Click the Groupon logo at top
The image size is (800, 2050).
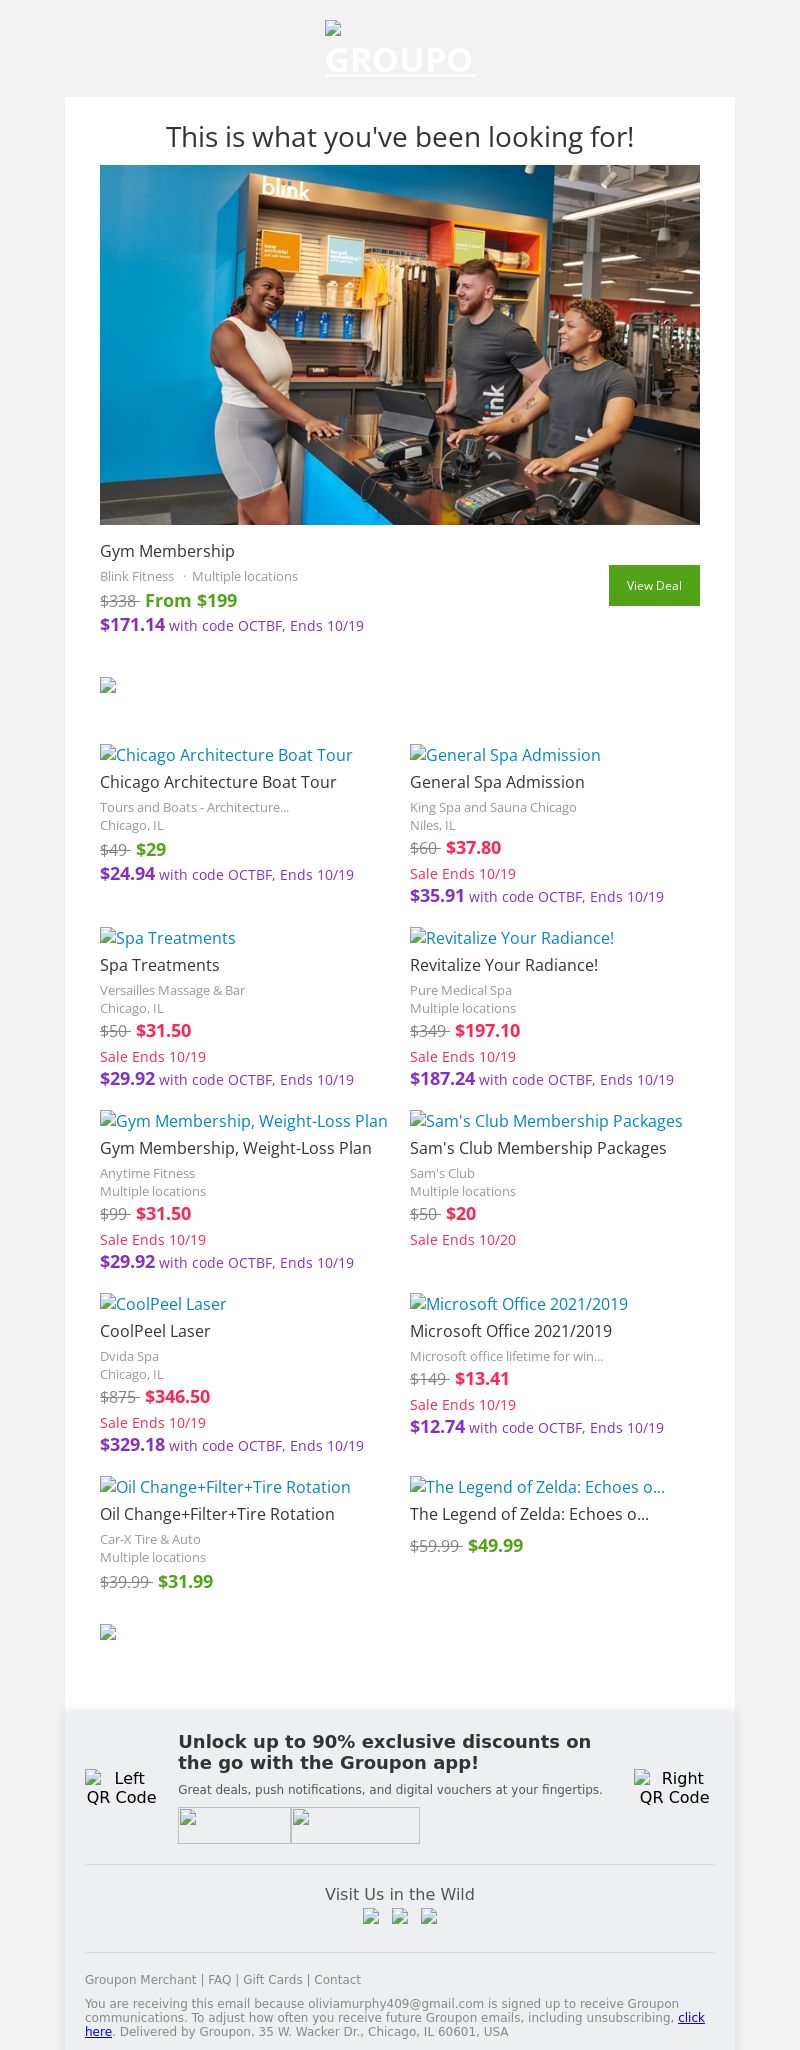coord(400,50)
